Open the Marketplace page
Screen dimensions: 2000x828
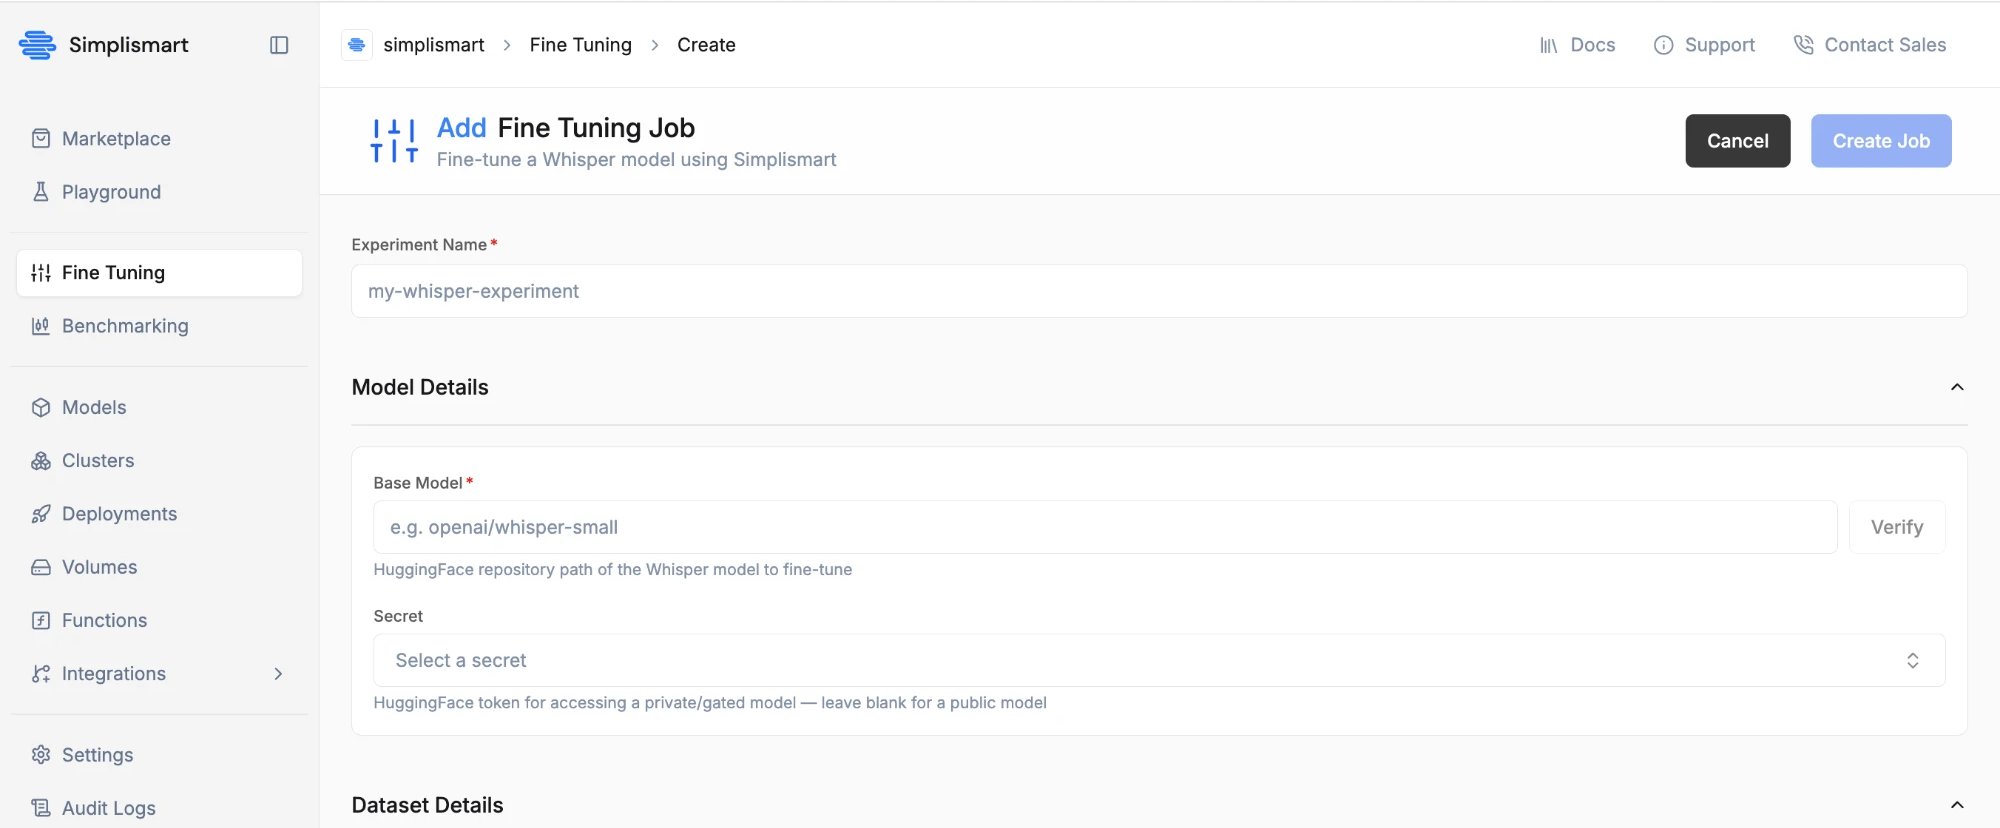(116, 139)
